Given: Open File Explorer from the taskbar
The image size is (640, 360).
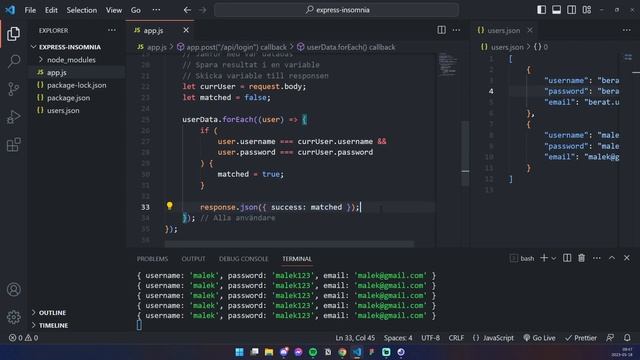Looking at the screenshot, I should pyautogui.click(x=269, y=352).
